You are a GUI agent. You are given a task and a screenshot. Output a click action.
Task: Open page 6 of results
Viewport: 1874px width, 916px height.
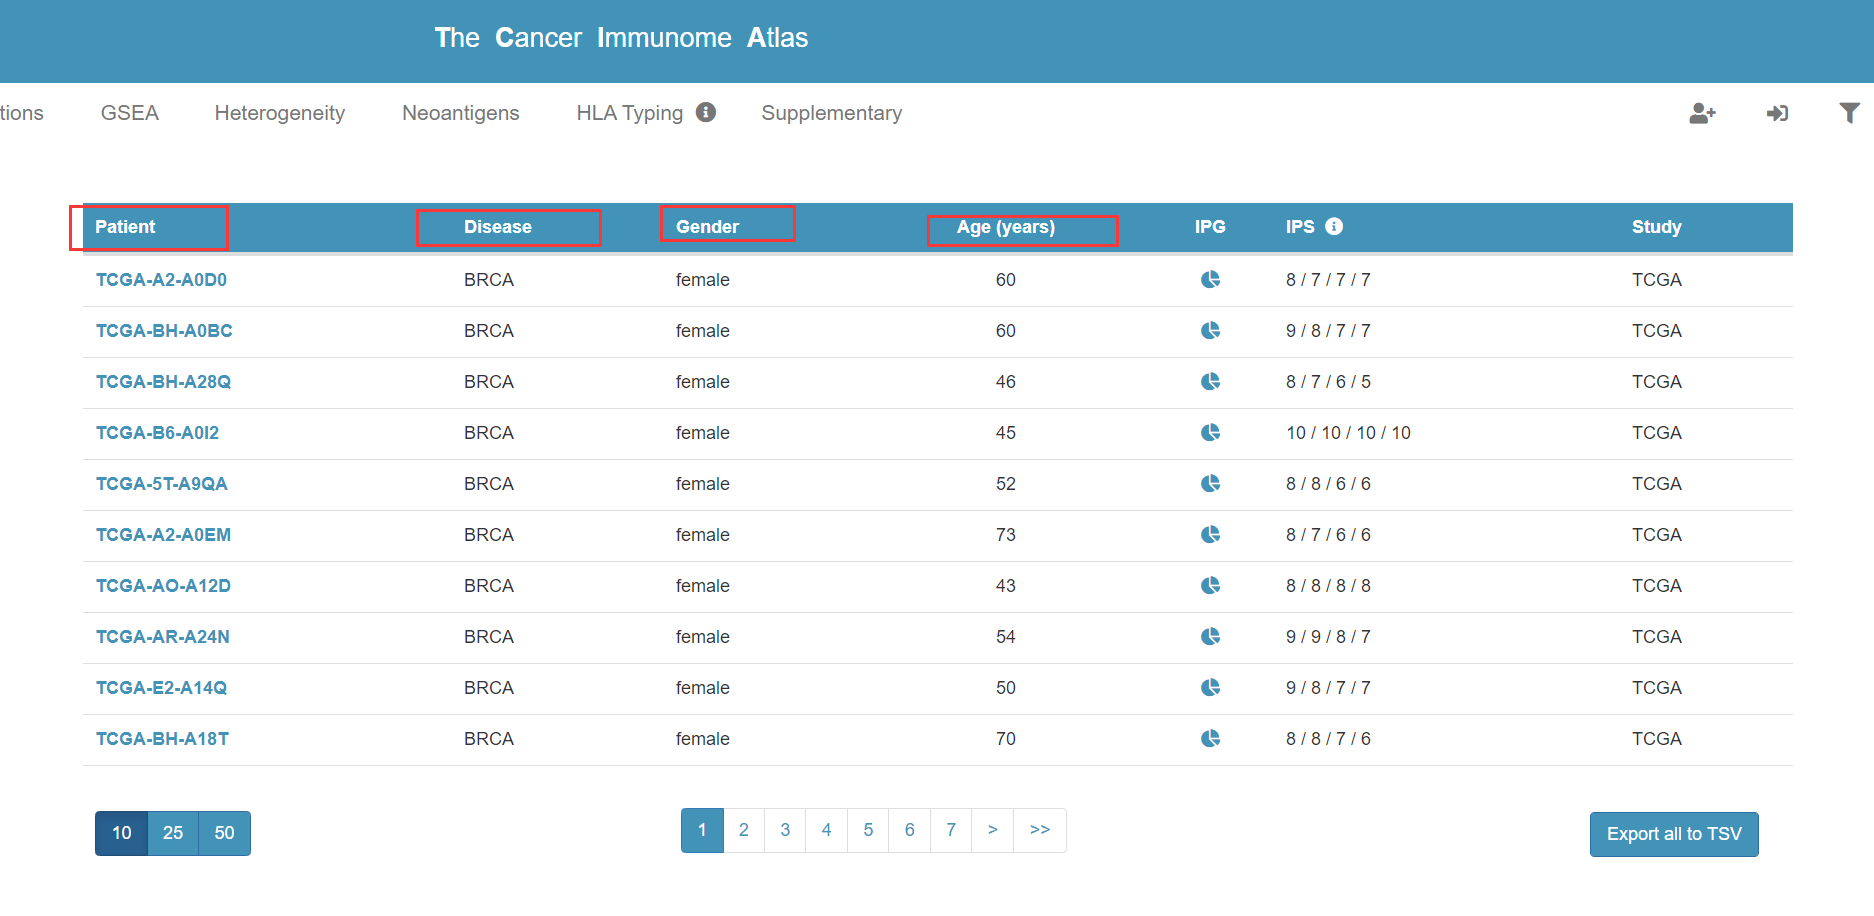click(910, 830)
